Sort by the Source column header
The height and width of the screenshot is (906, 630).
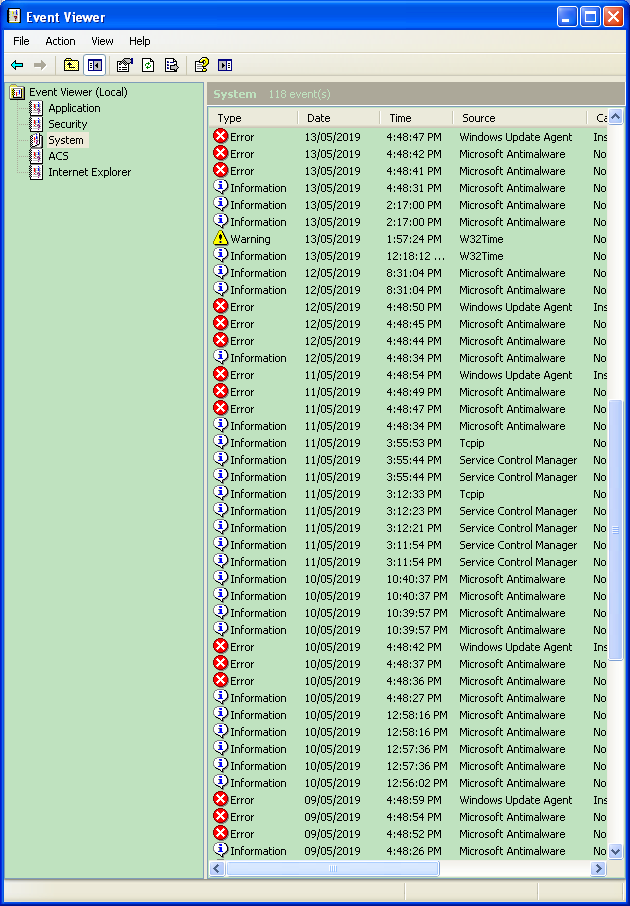[520, 118]
